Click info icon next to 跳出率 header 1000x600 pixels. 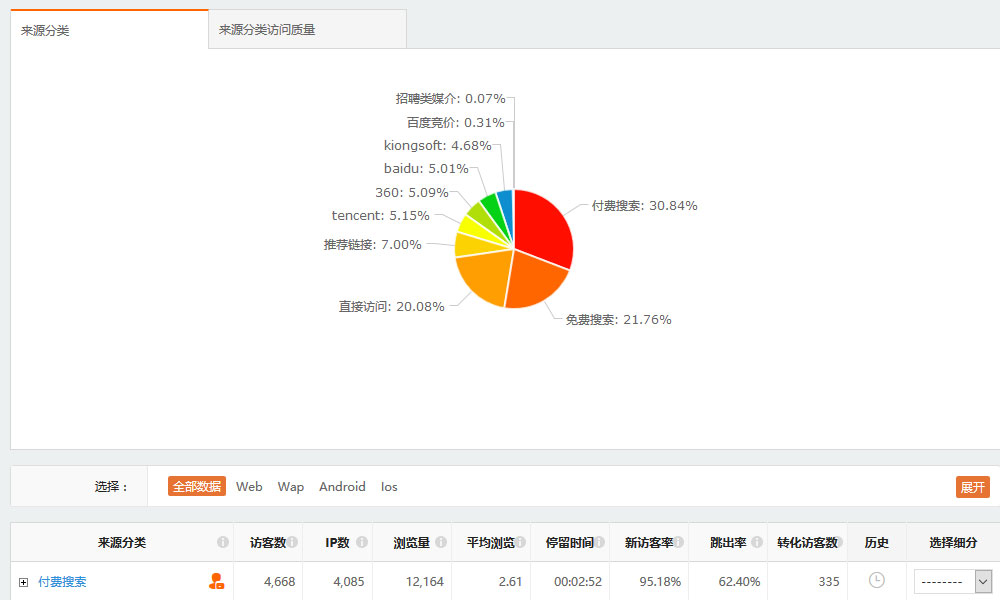click(756, 542)
